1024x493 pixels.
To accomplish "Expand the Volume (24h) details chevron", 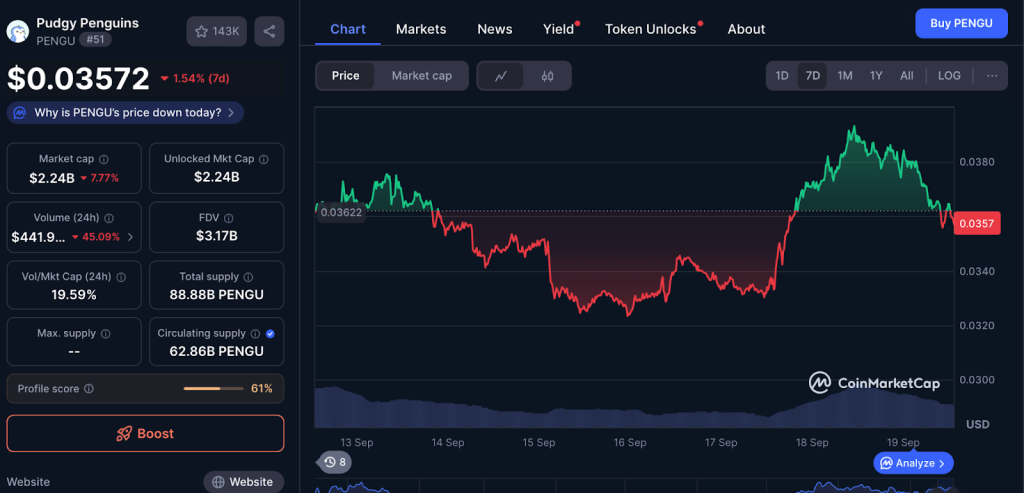I will click(x=130, y=237).
